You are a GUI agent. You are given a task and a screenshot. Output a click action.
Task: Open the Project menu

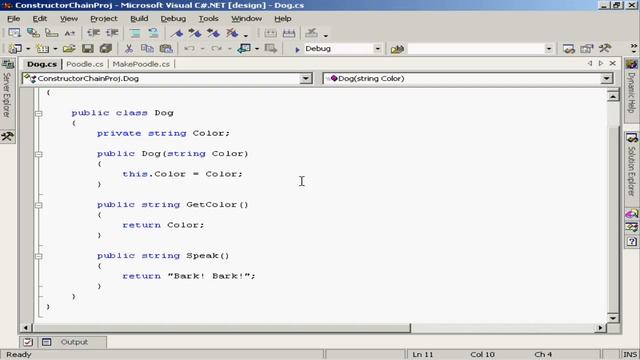pyautogui.click(x=104, y=19)
